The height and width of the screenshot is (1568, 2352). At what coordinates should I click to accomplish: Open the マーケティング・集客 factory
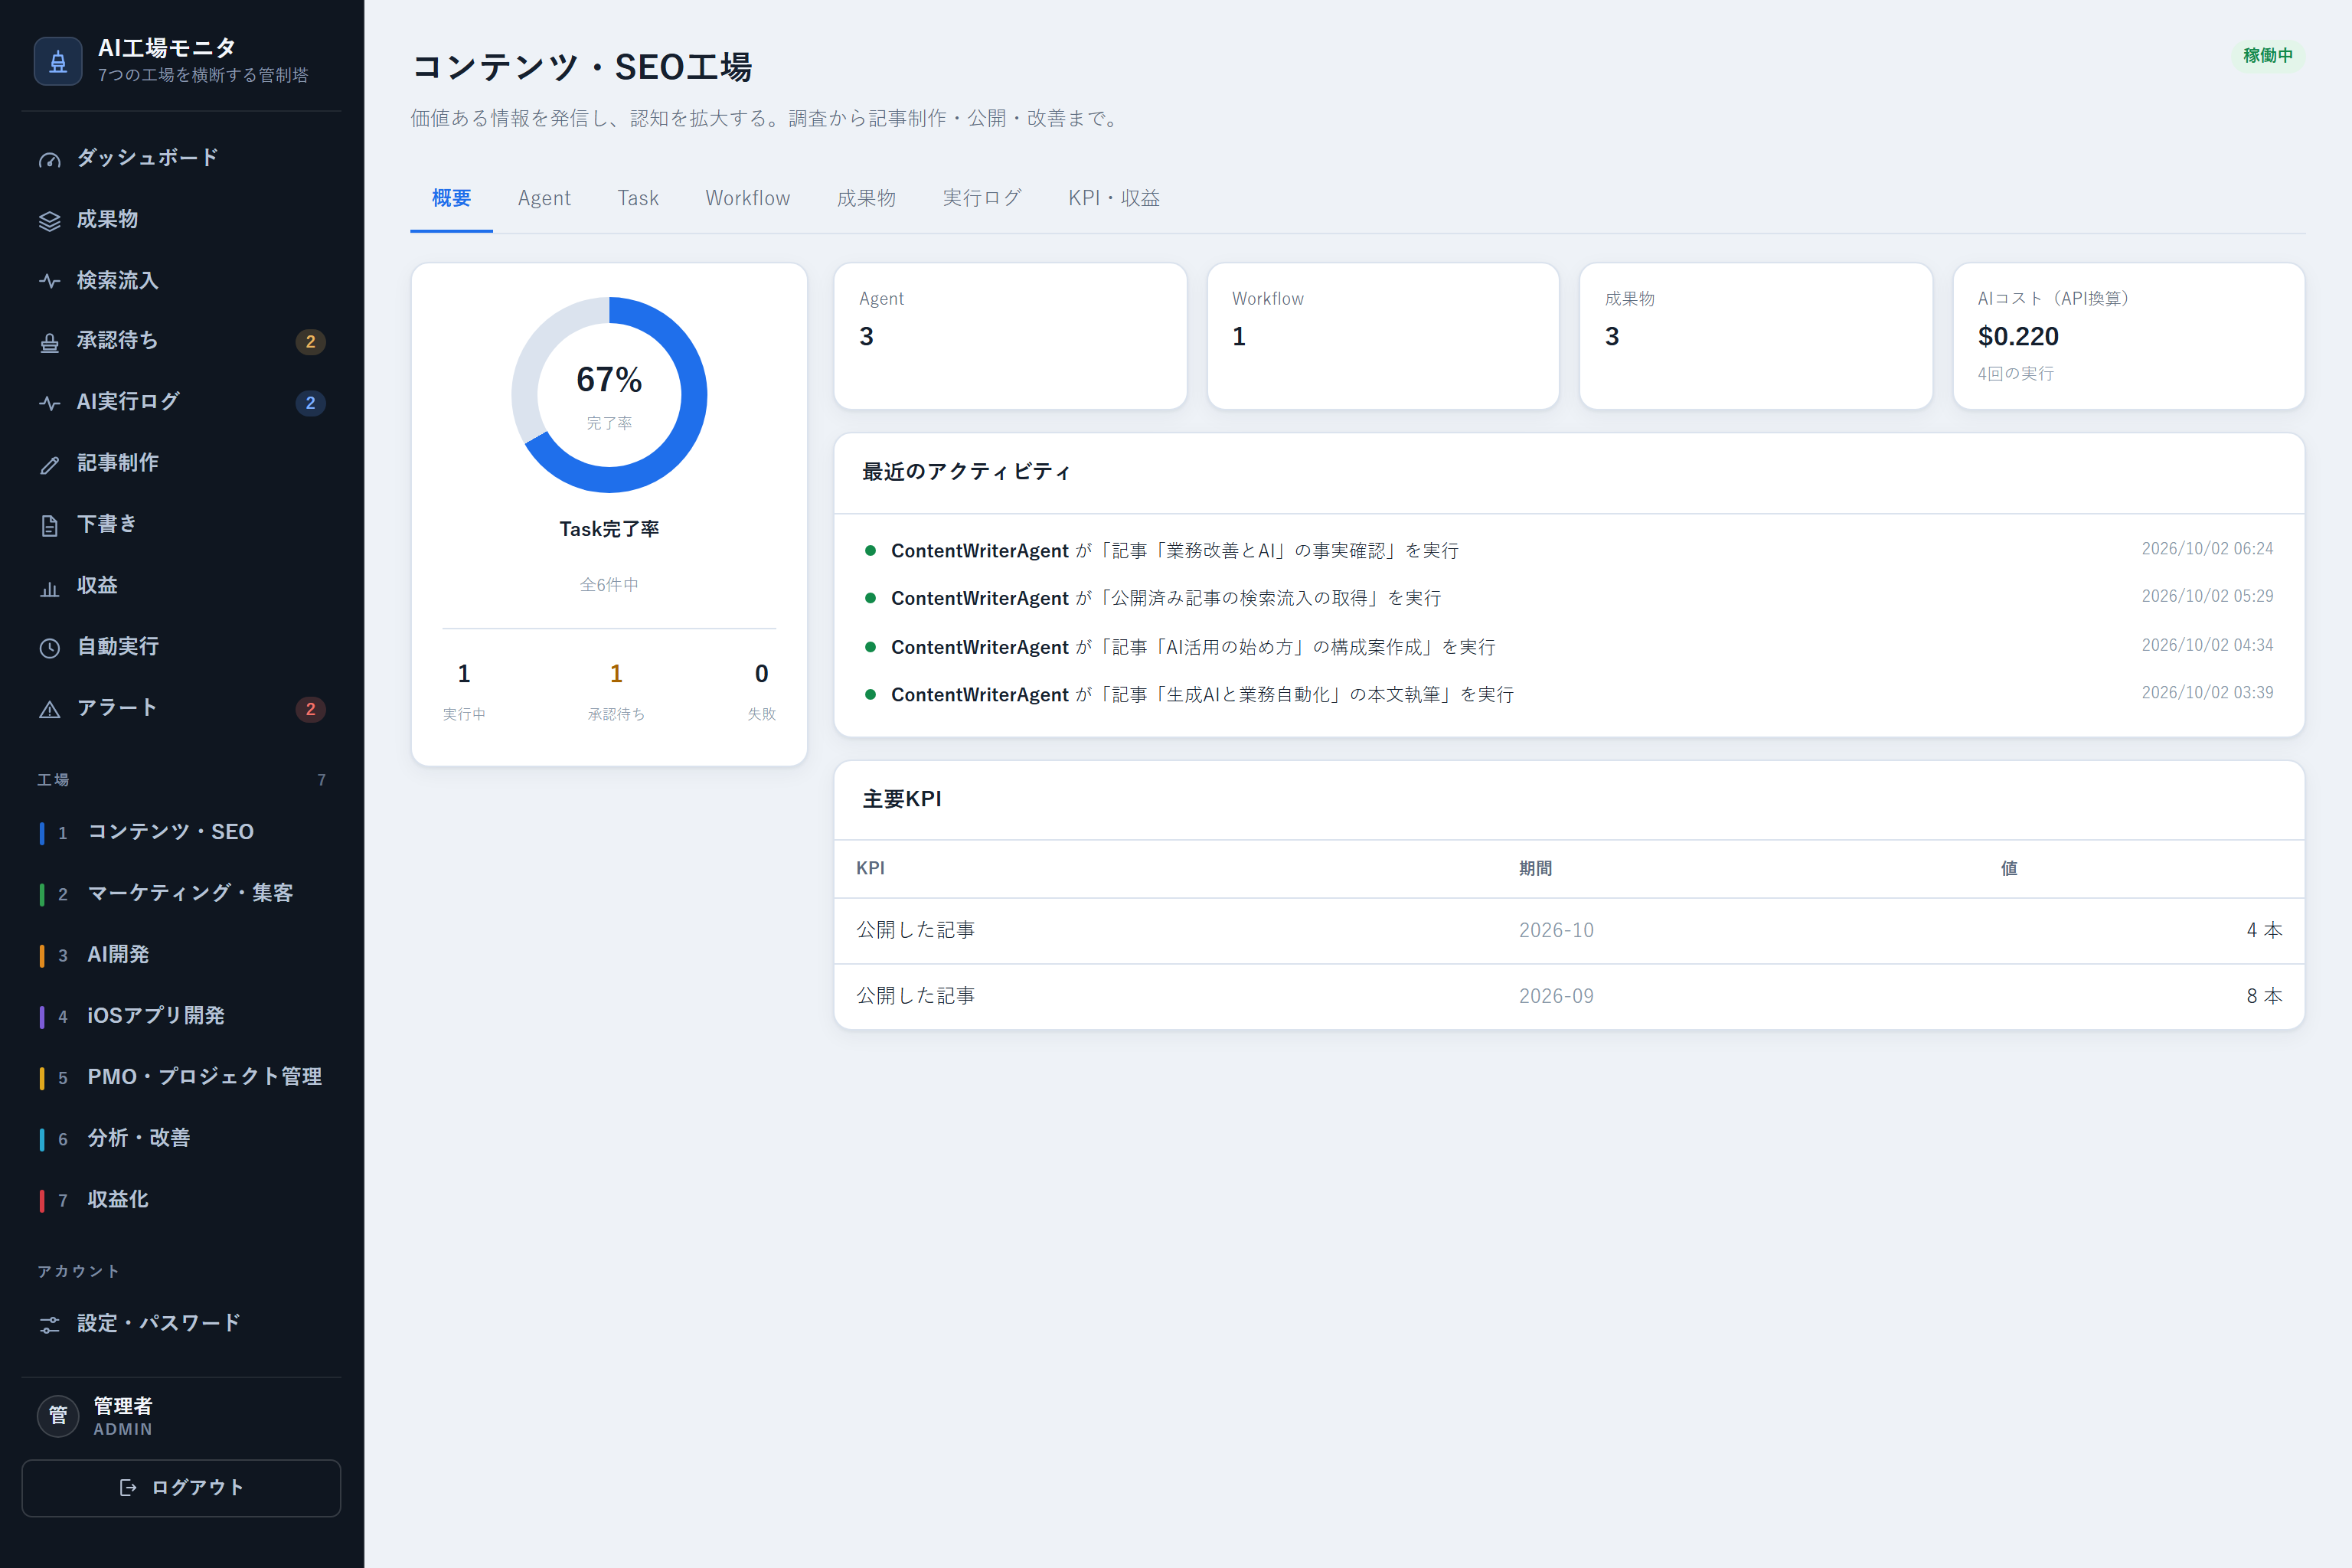(x=181, y=893)
